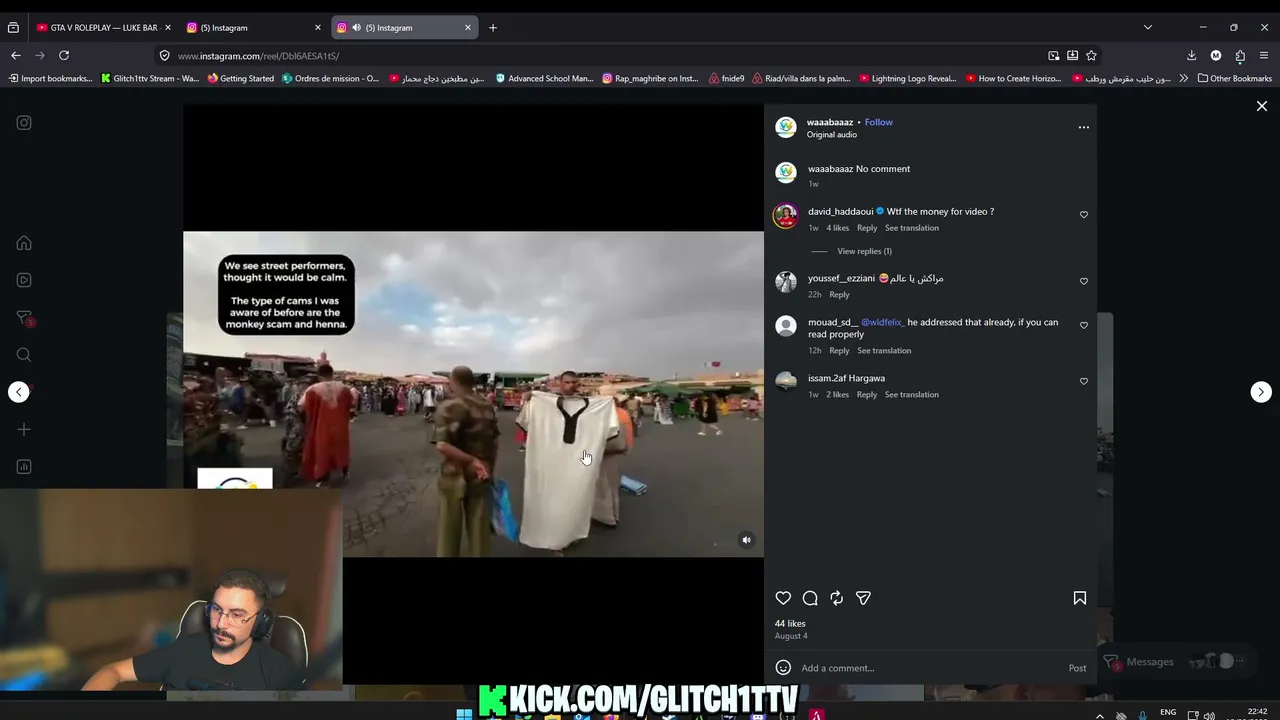Reply to youssef__ezziani's comment

pyautogui.click(x=839, y=295)
